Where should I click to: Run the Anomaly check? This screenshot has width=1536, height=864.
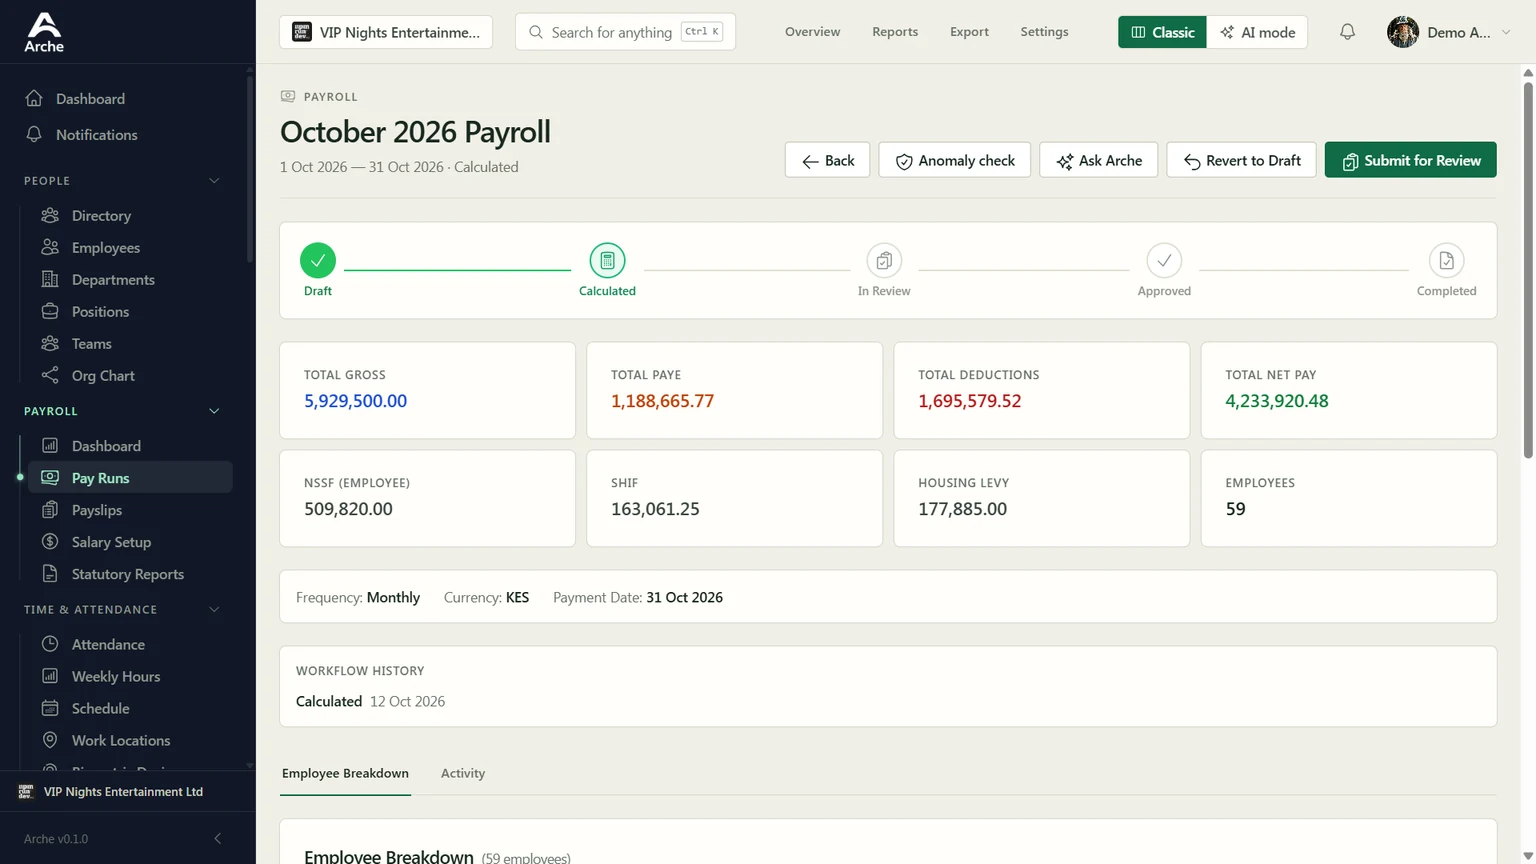[954, 160]
